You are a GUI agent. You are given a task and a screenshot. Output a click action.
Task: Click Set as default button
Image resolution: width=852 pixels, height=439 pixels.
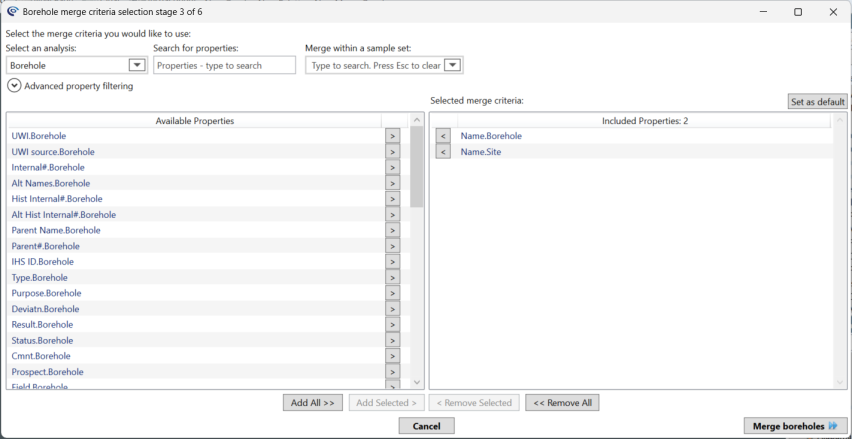(x=817, y=101)
